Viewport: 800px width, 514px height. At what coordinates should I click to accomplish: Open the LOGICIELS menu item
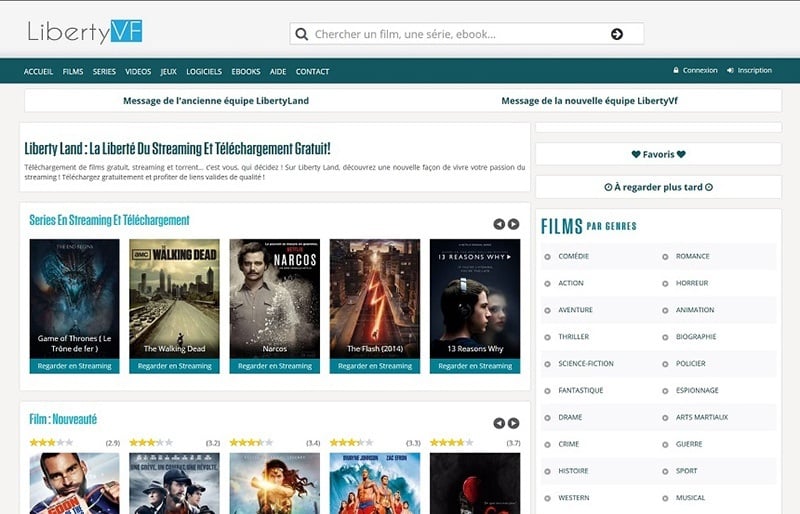[x=204, y=71]
